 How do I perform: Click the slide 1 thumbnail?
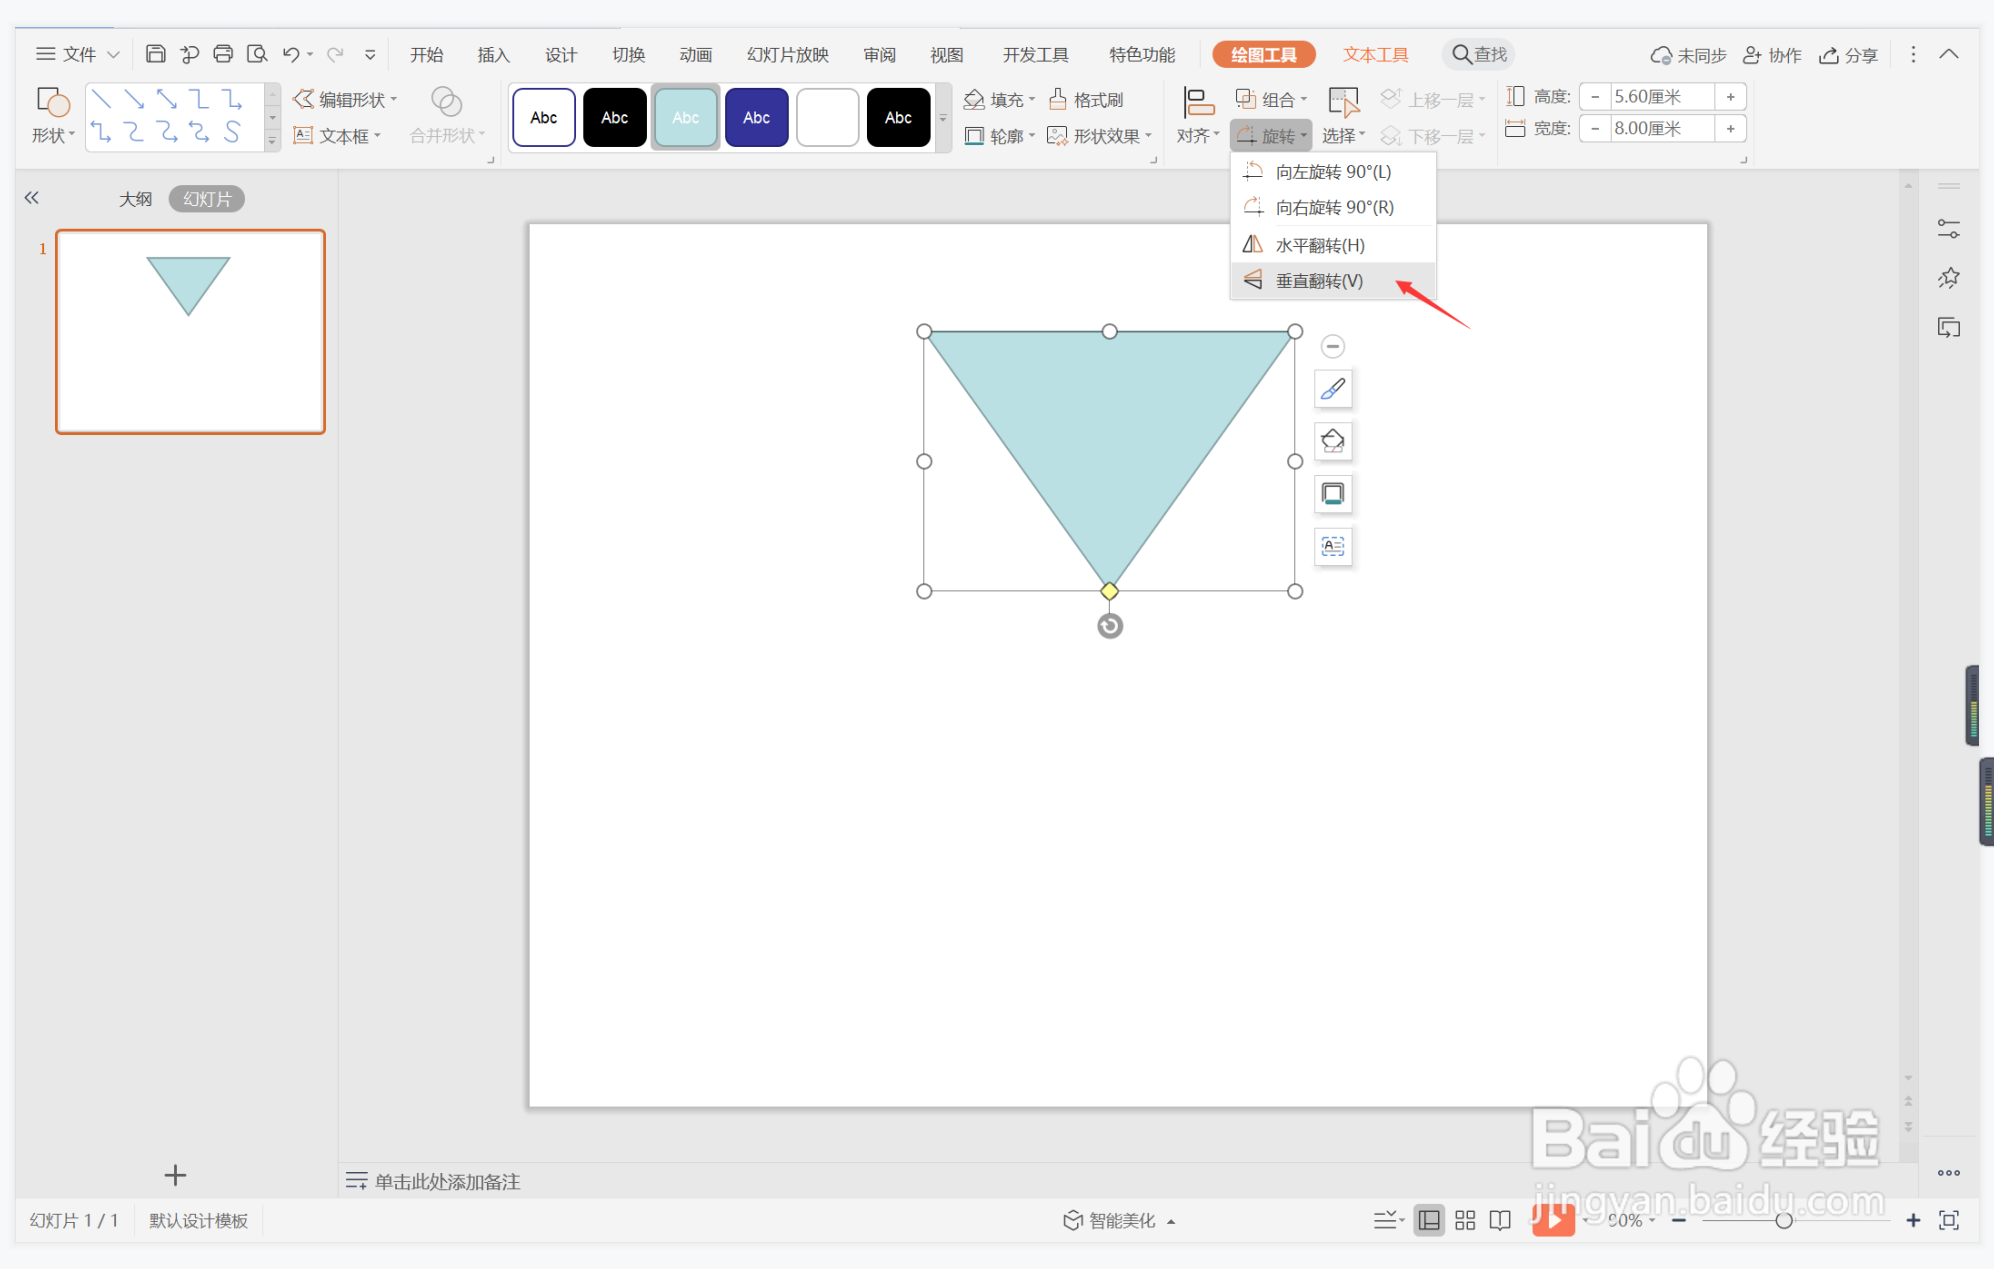click(x=190, y=331)
